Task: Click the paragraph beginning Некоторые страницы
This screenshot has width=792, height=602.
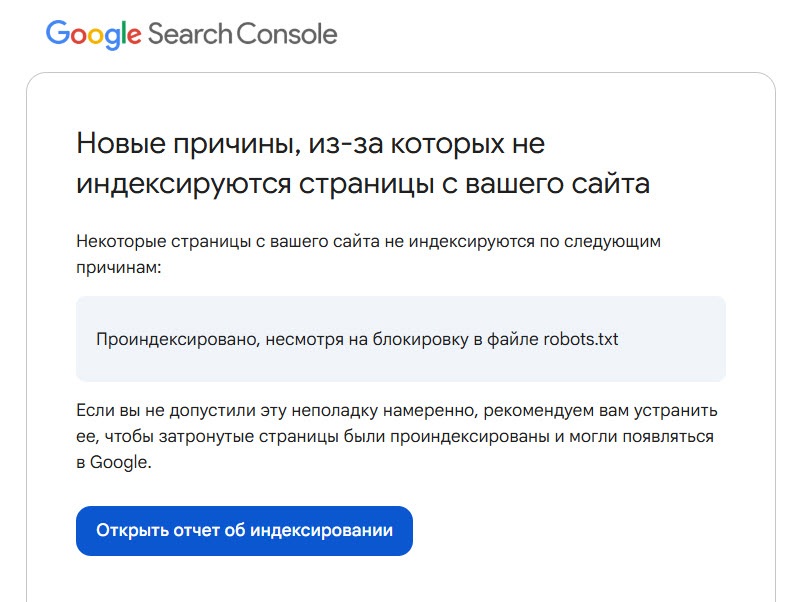Action: click(x=368, y=254)
